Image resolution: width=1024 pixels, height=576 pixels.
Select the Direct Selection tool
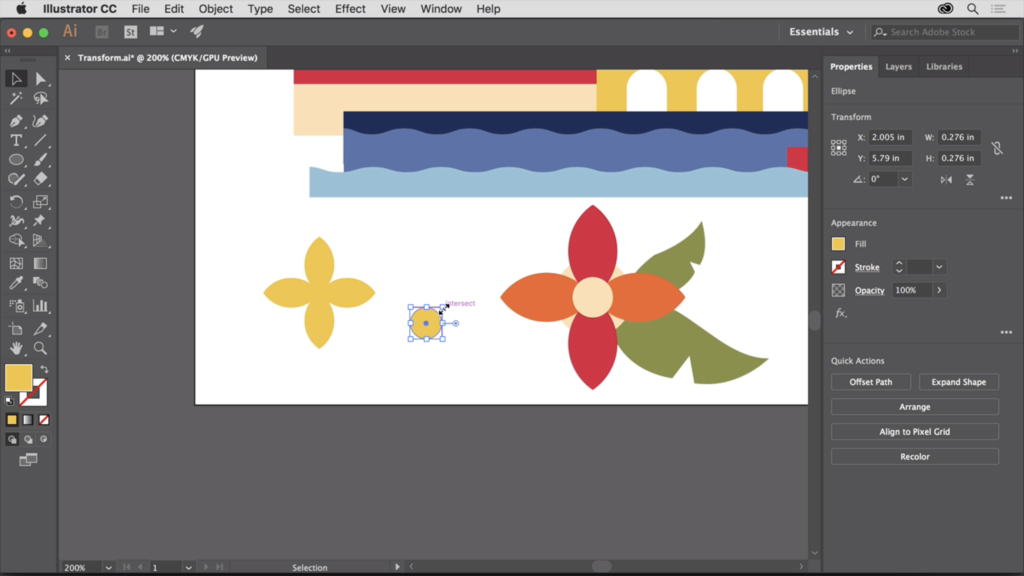tap(41, 79)
